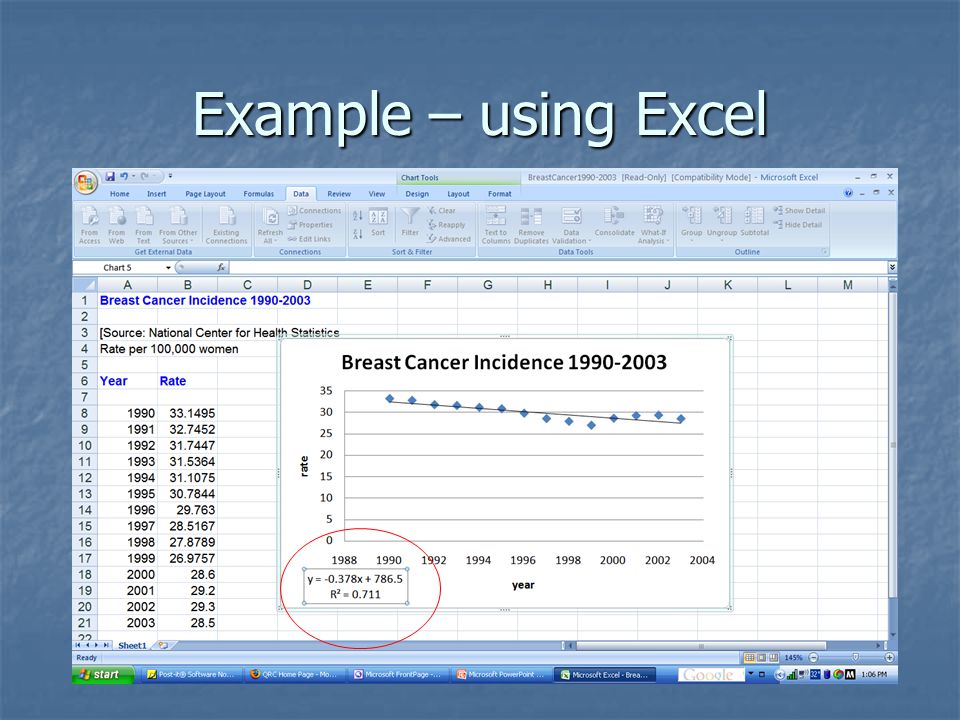Screen dimensions: 960x720
Task: Open the Page Layout tab
Action: [x=205, y=193]
